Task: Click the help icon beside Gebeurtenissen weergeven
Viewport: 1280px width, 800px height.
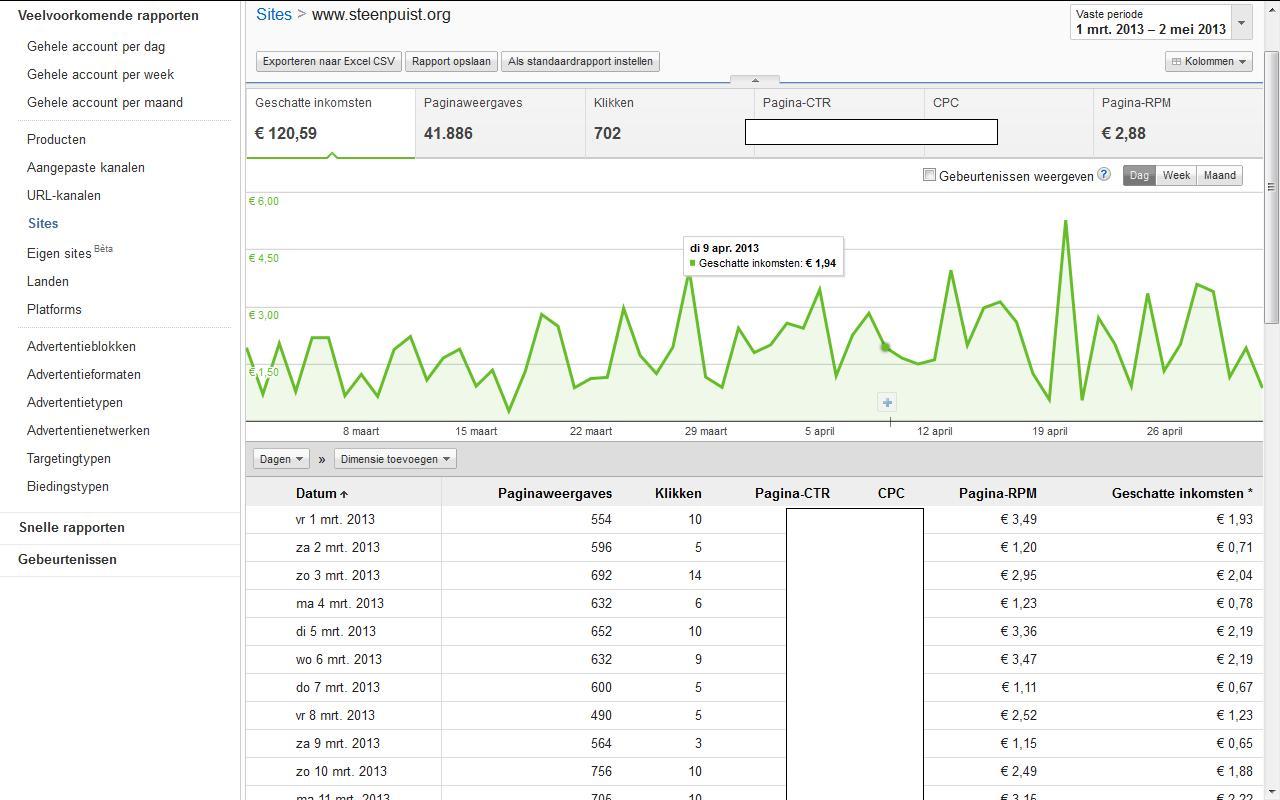Action: [x=1104, y=174]
